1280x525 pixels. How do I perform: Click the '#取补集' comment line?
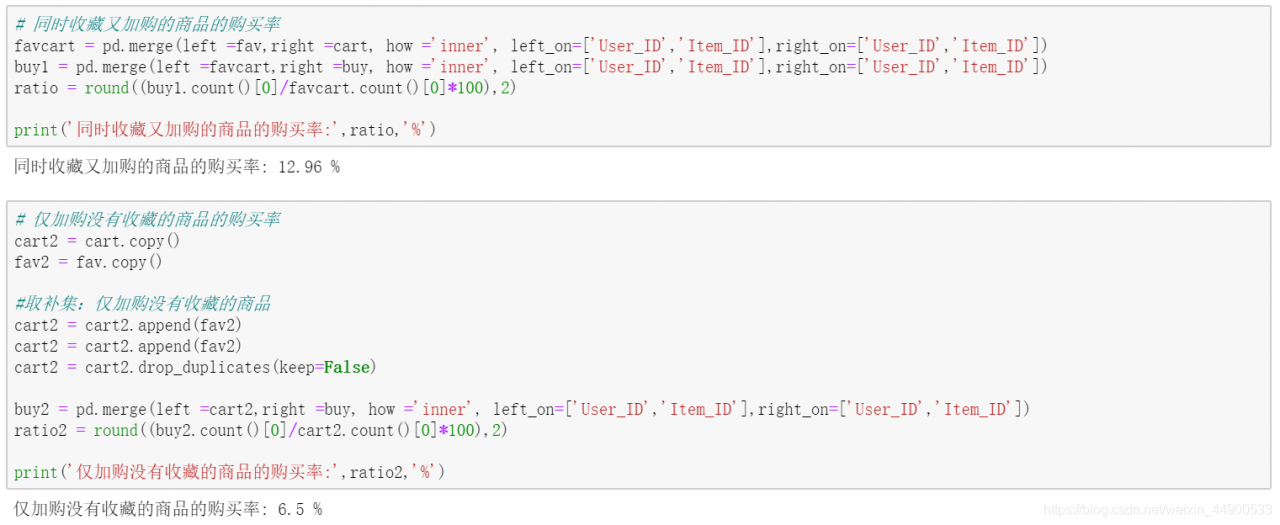[142, 303]
